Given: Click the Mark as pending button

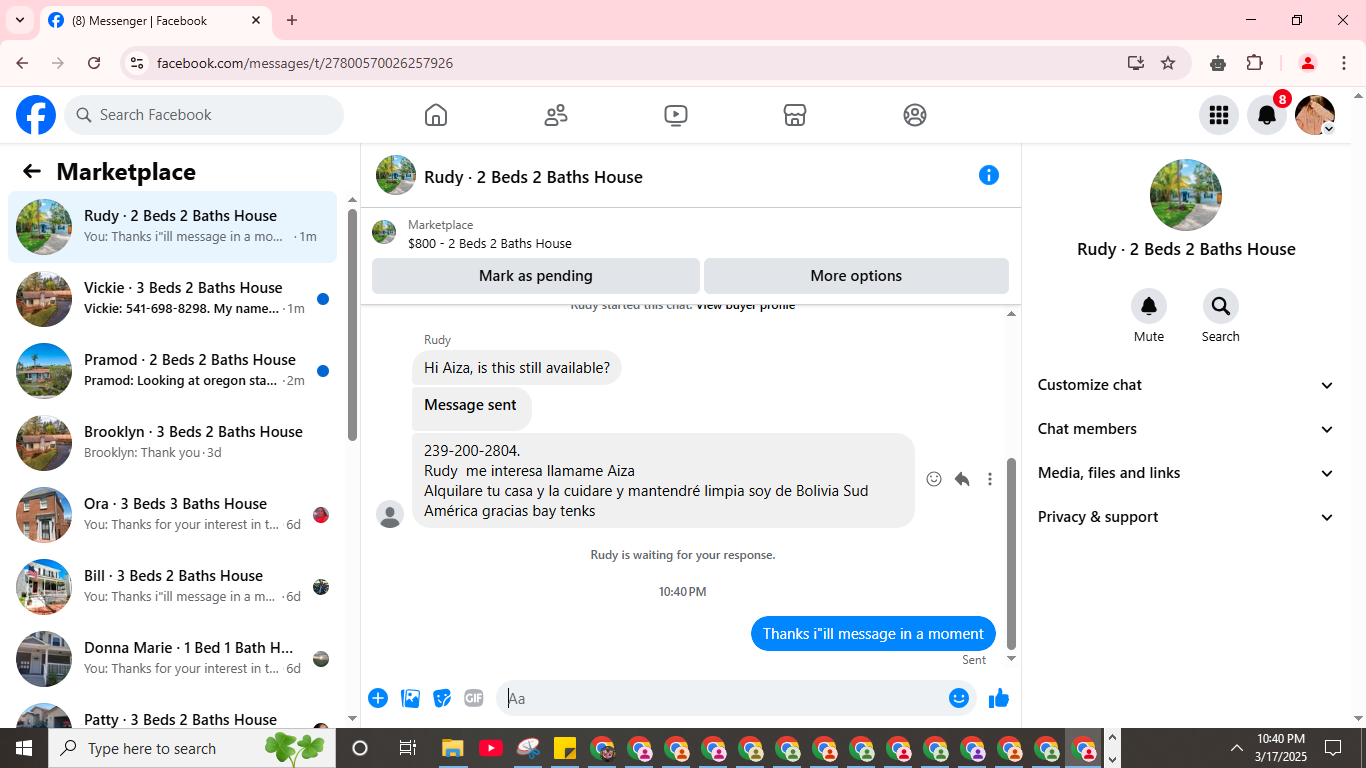Looking at the screenshot, I should [536, 276].
